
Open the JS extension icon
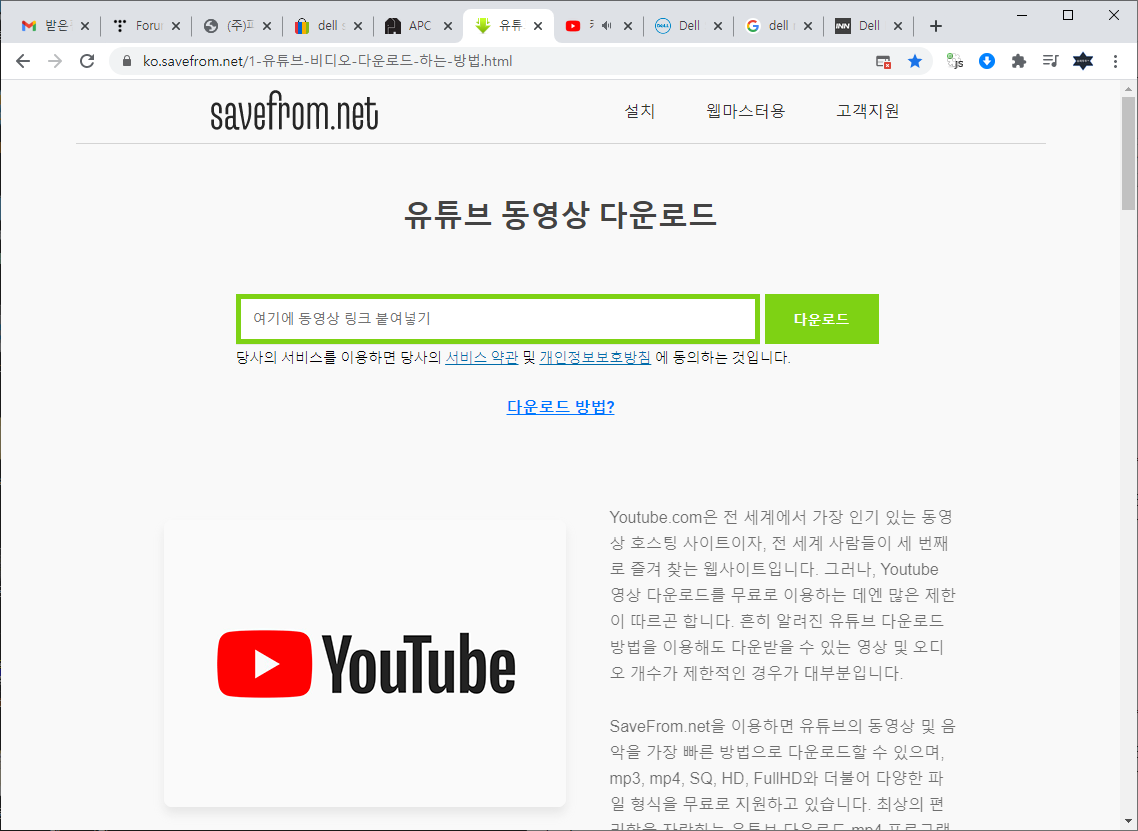click(x=955, y=61)
